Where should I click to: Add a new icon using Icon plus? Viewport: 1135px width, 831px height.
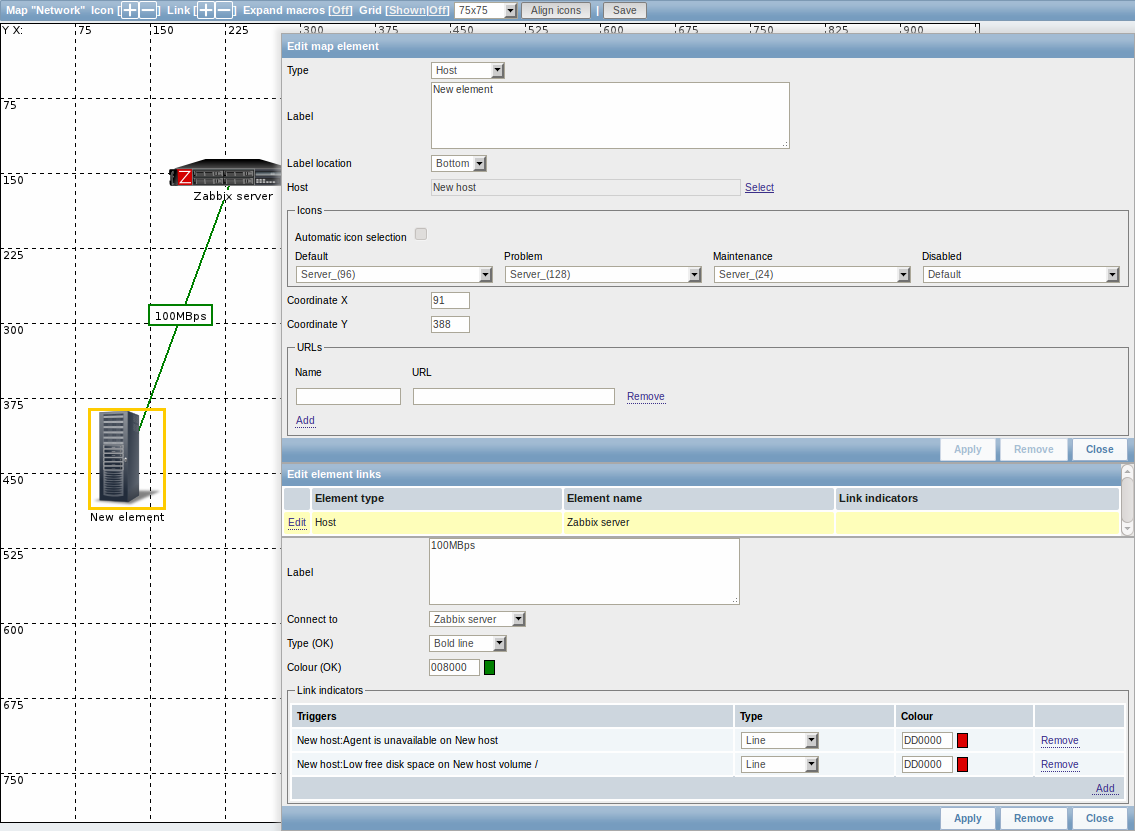click(130, 10)
